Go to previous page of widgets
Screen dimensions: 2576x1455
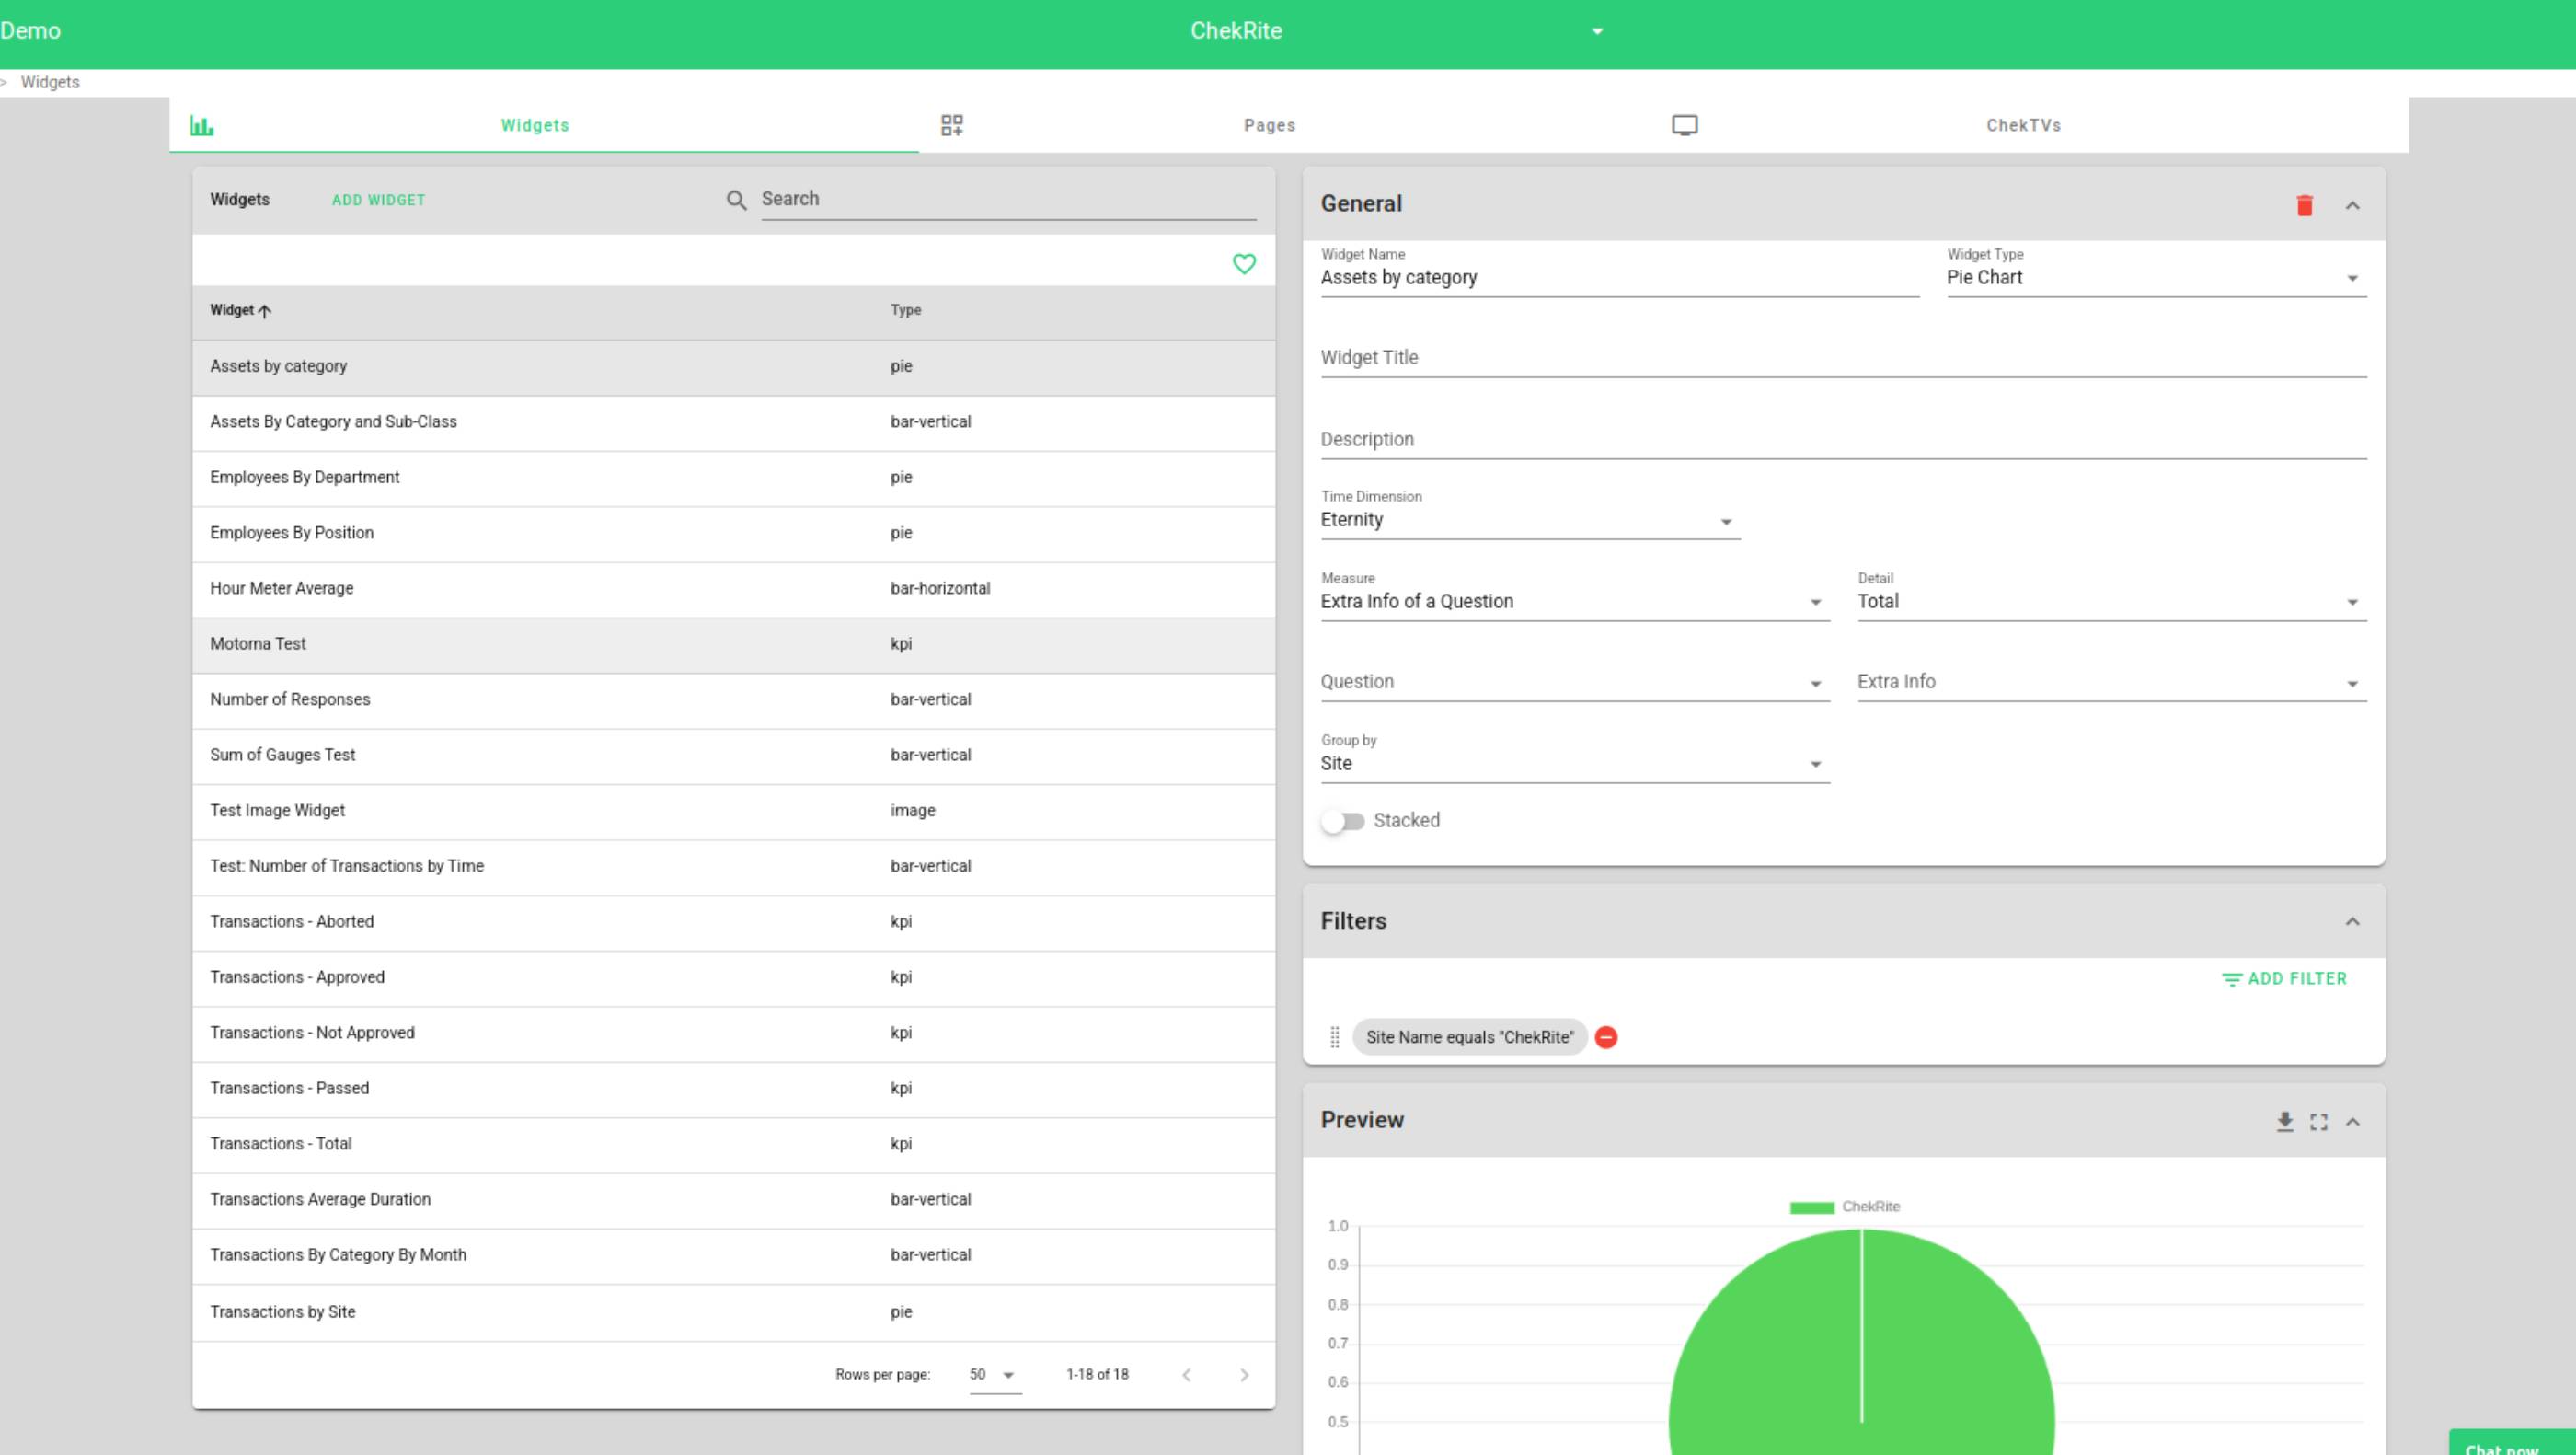click(x=1187, y=1375)
